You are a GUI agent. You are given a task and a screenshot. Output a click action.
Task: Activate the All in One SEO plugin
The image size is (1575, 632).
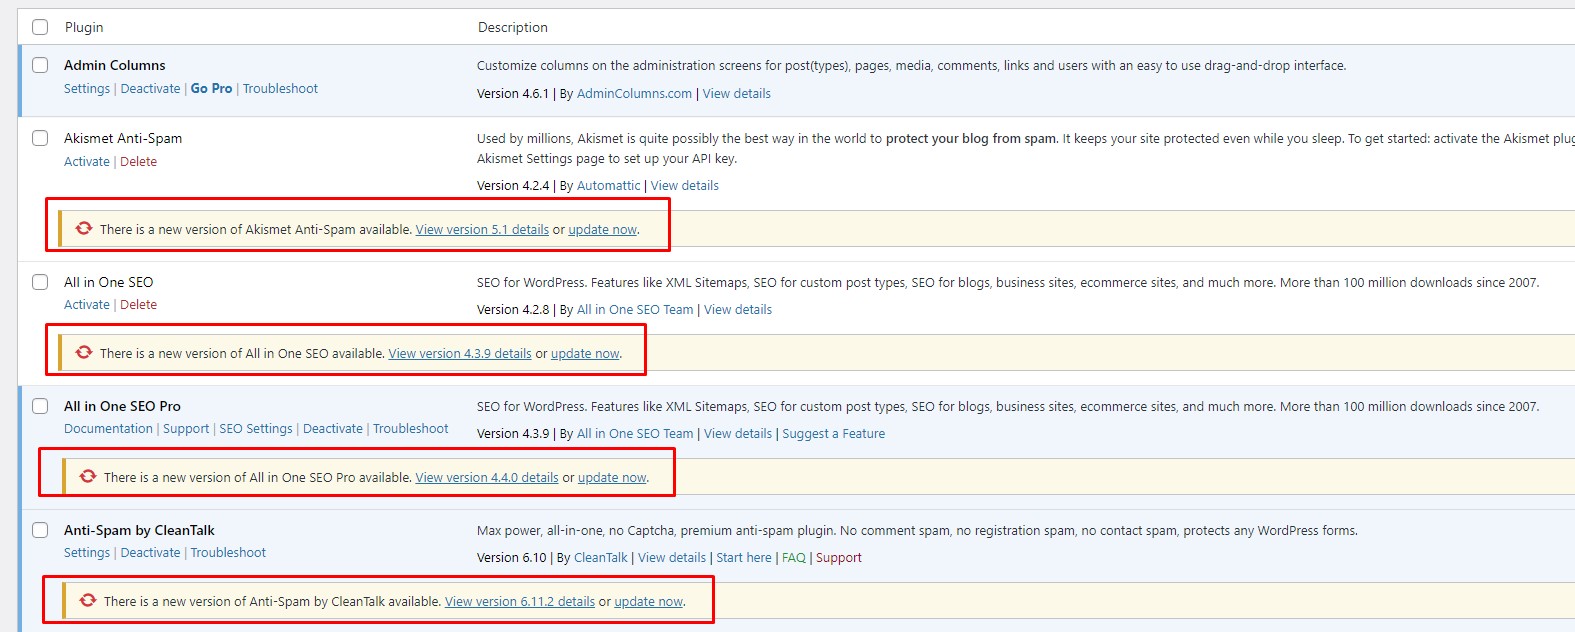[x=87, y=304]
